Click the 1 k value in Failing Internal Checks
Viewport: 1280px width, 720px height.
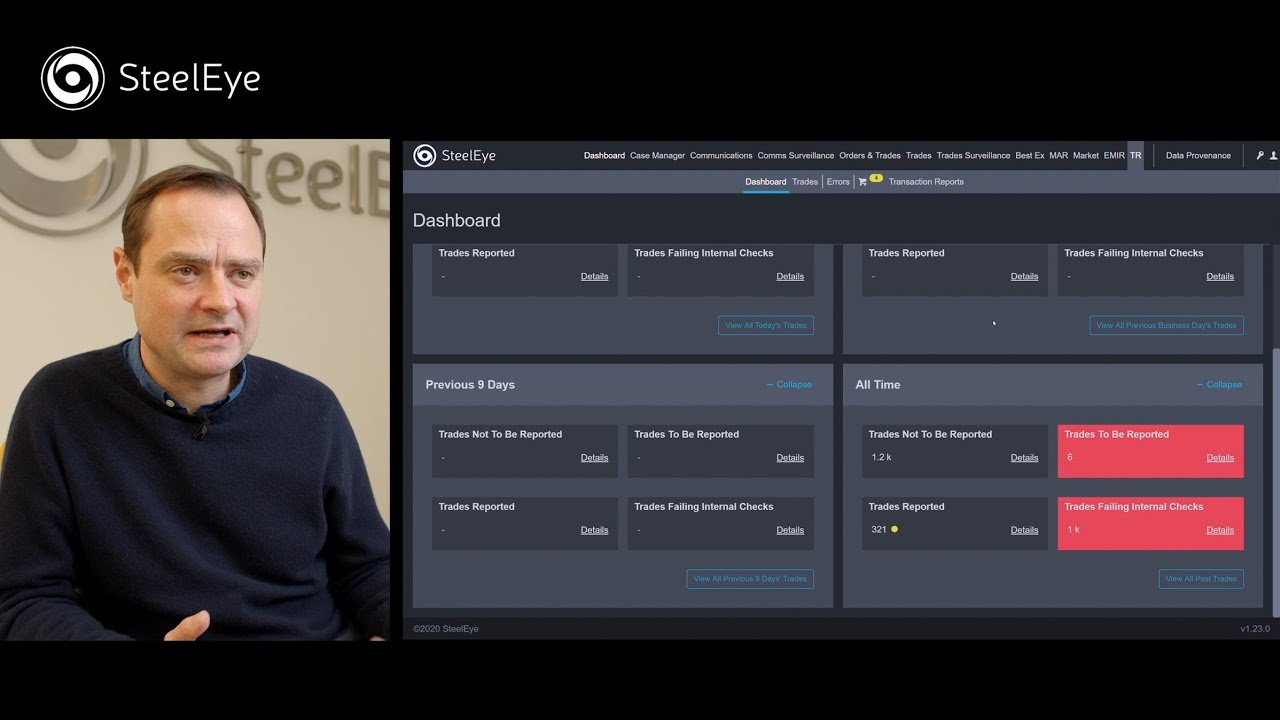tap(1073, 529)
